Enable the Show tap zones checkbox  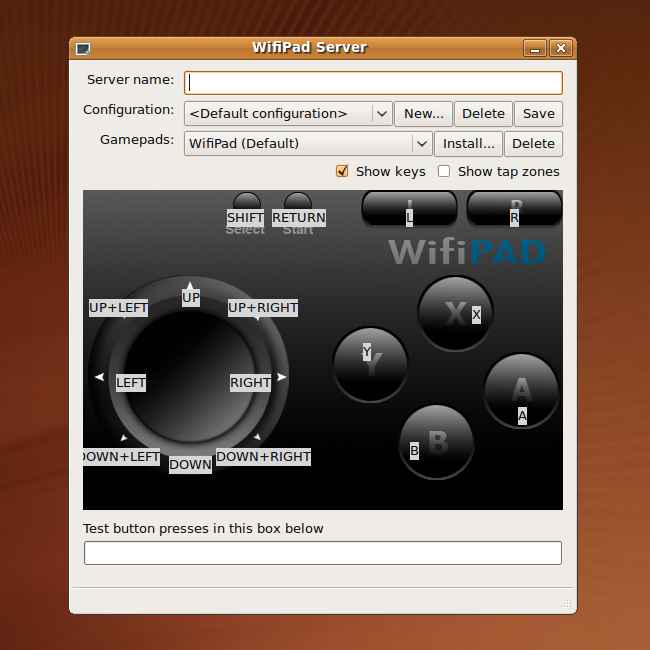pyautogui.click(x=444, y=171)
